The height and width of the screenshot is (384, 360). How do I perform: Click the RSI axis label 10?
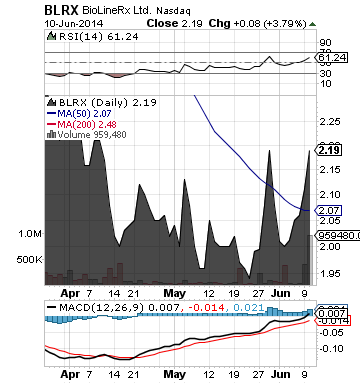pos(325,84)
